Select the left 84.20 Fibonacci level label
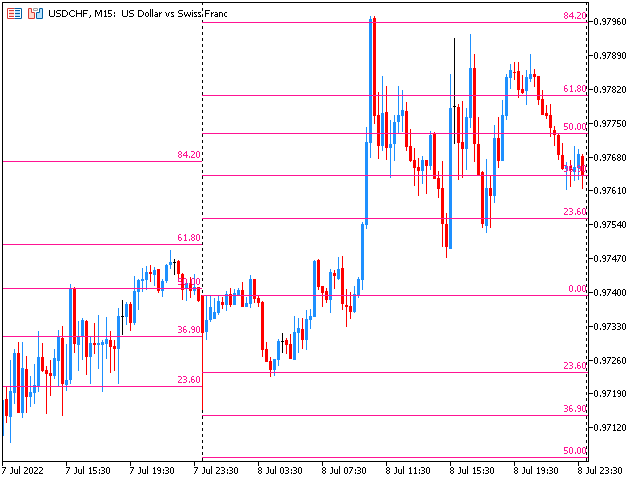The image size is (640, 480). click(188, 155)
